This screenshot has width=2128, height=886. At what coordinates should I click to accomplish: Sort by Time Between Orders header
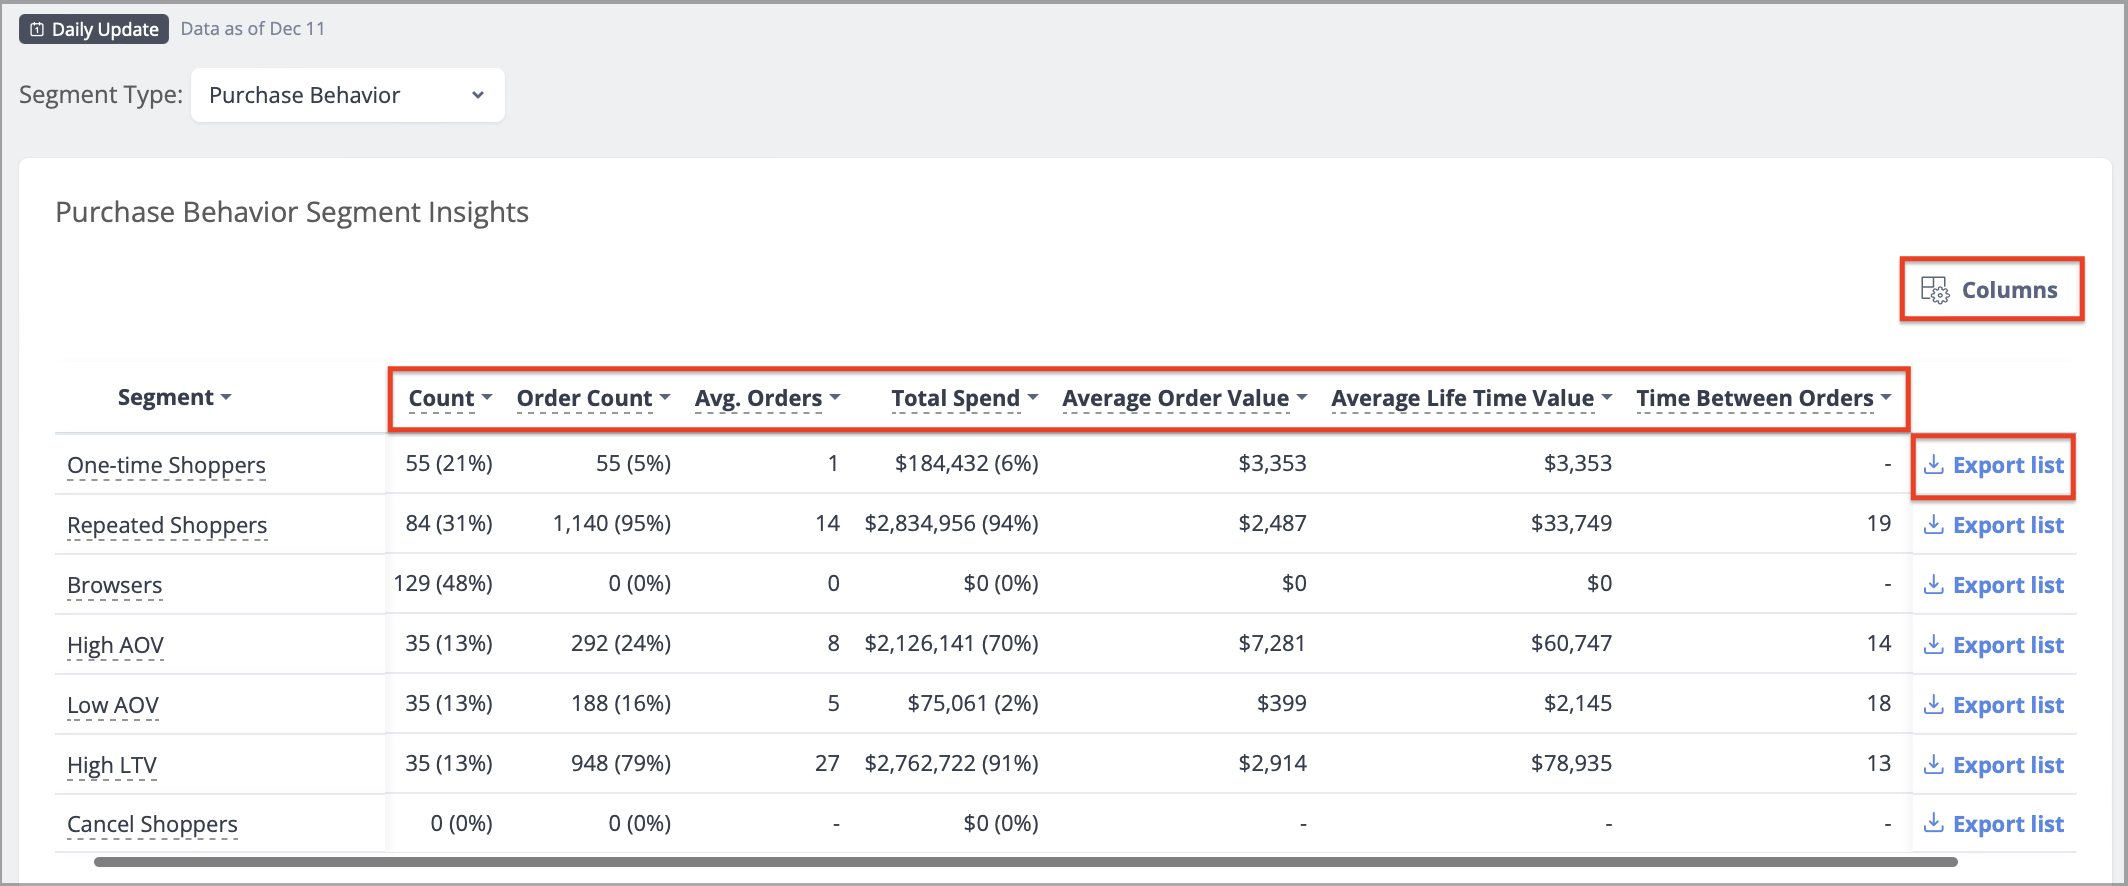click(1763, 398)
